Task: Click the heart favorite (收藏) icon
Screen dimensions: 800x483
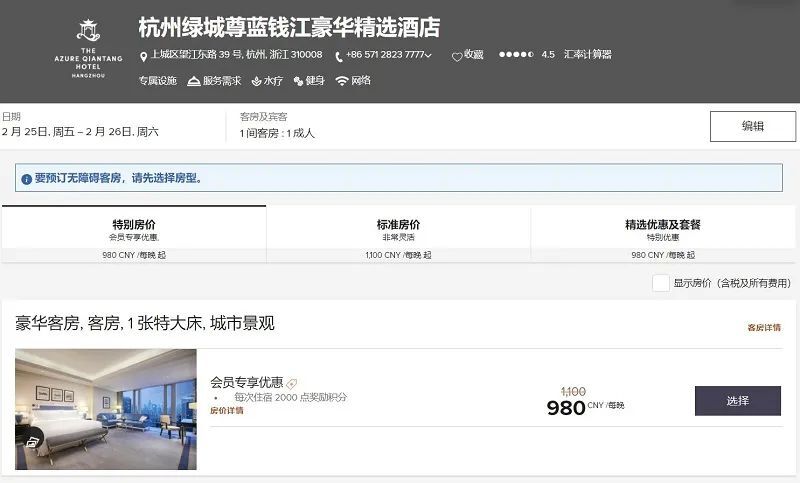Action: (457, 56)
